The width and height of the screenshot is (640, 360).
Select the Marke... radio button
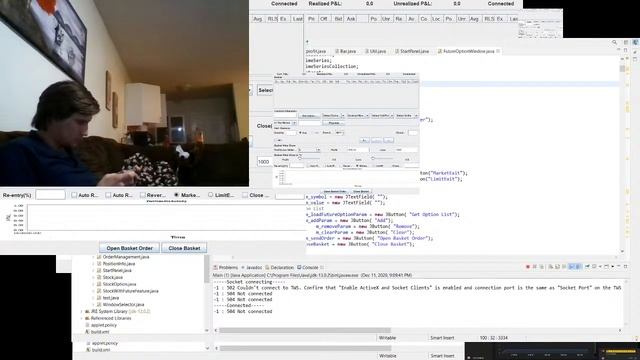(x=176, y=195)
